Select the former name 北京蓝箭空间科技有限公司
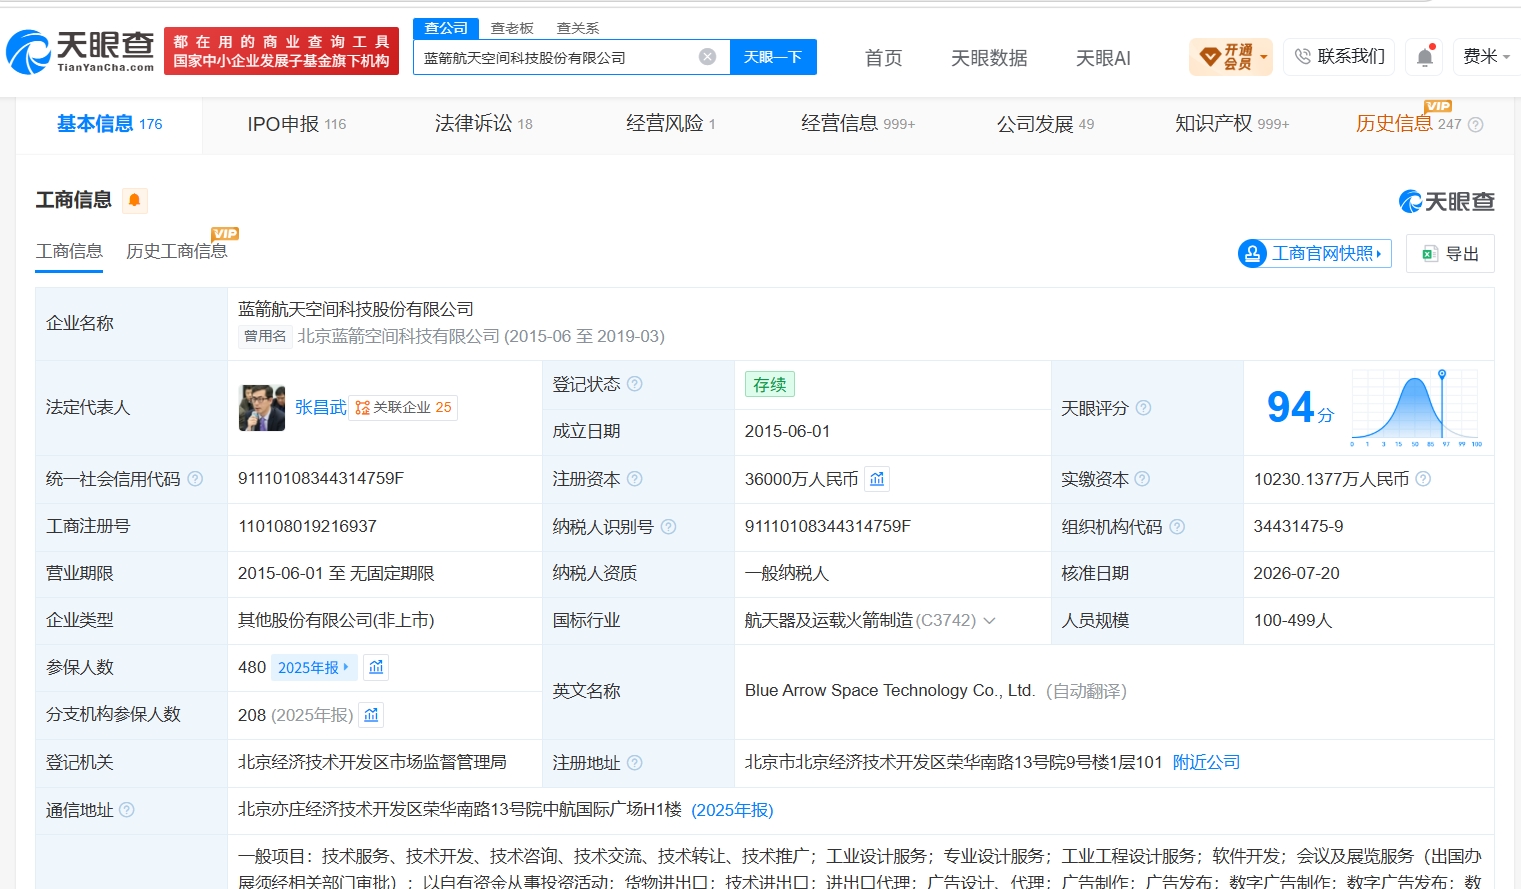The height and width of the screenshot is (889, 1521). pos(398,337)
